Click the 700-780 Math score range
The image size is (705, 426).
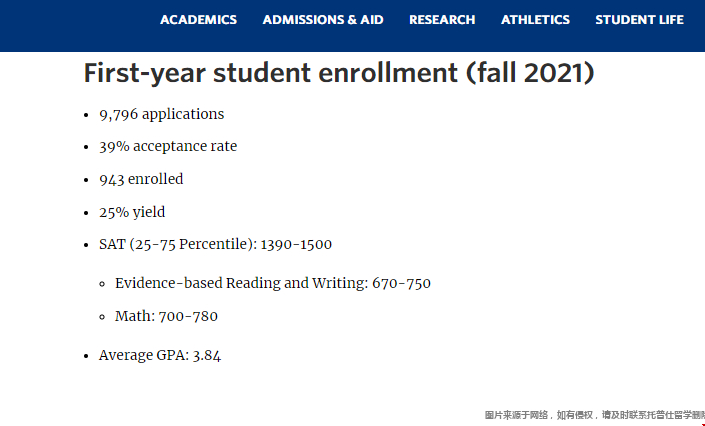(188, 316)
